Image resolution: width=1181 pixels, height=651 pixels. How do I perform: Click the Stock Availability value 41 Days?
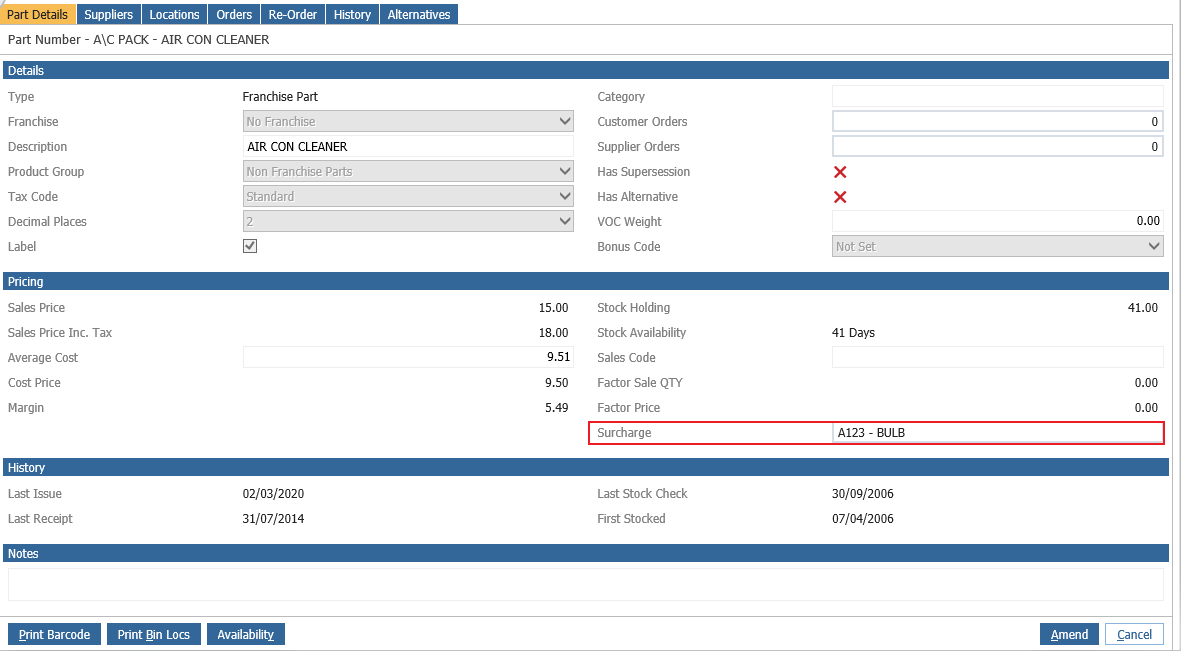853,332
